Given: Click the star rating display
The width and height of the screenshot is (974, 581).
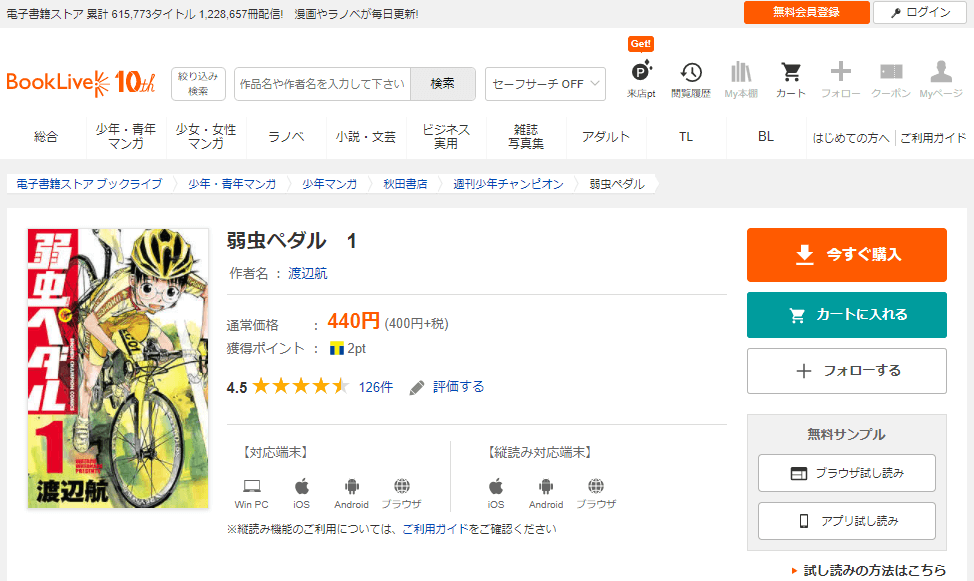Looking at the screenshot, I should click(300, 387).
